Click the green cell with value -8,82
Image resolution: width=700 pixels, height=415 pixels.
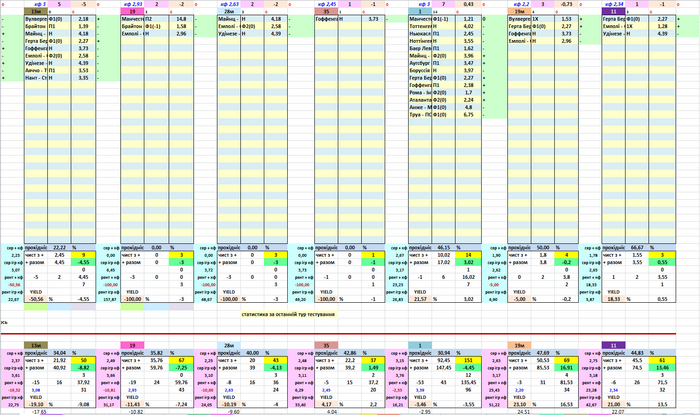(x=83, y=368)
